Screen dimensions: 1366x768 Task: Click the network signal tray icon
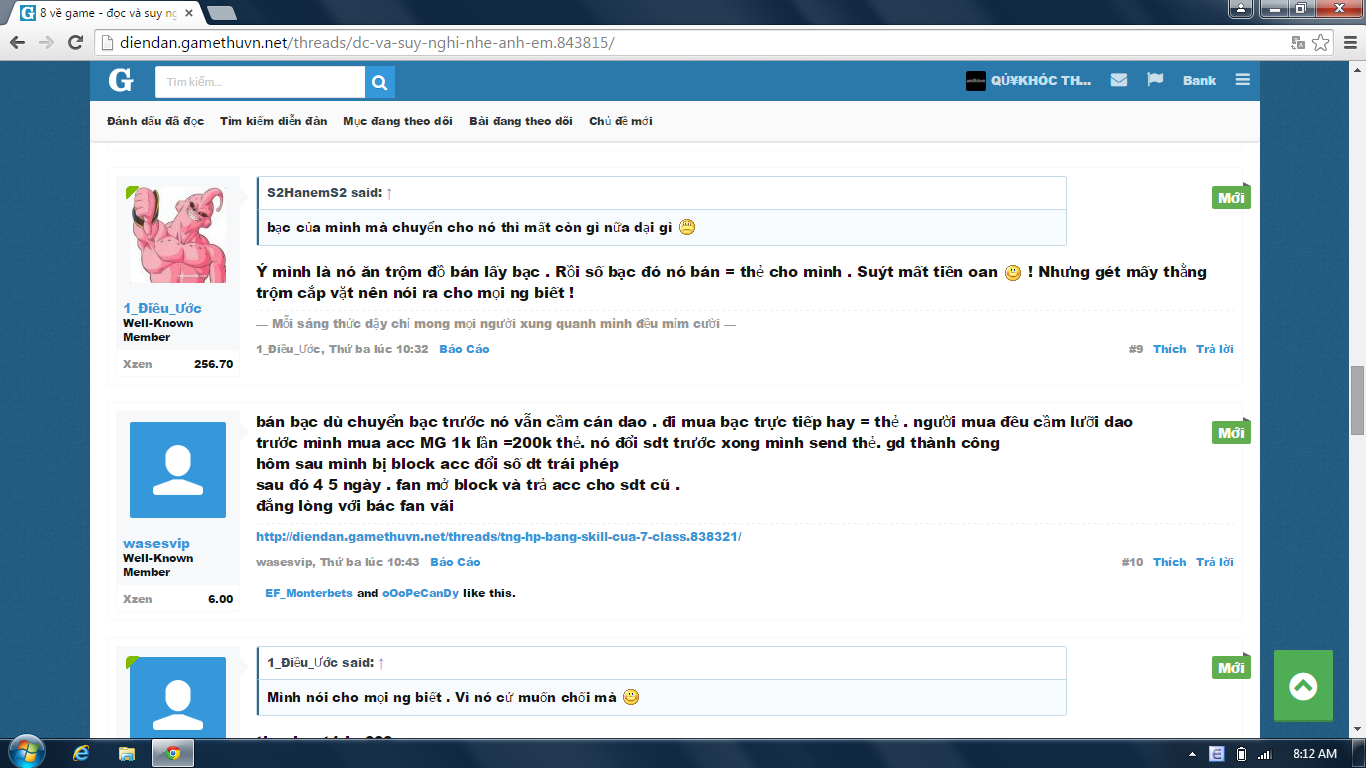click(x=1264, y=753)
